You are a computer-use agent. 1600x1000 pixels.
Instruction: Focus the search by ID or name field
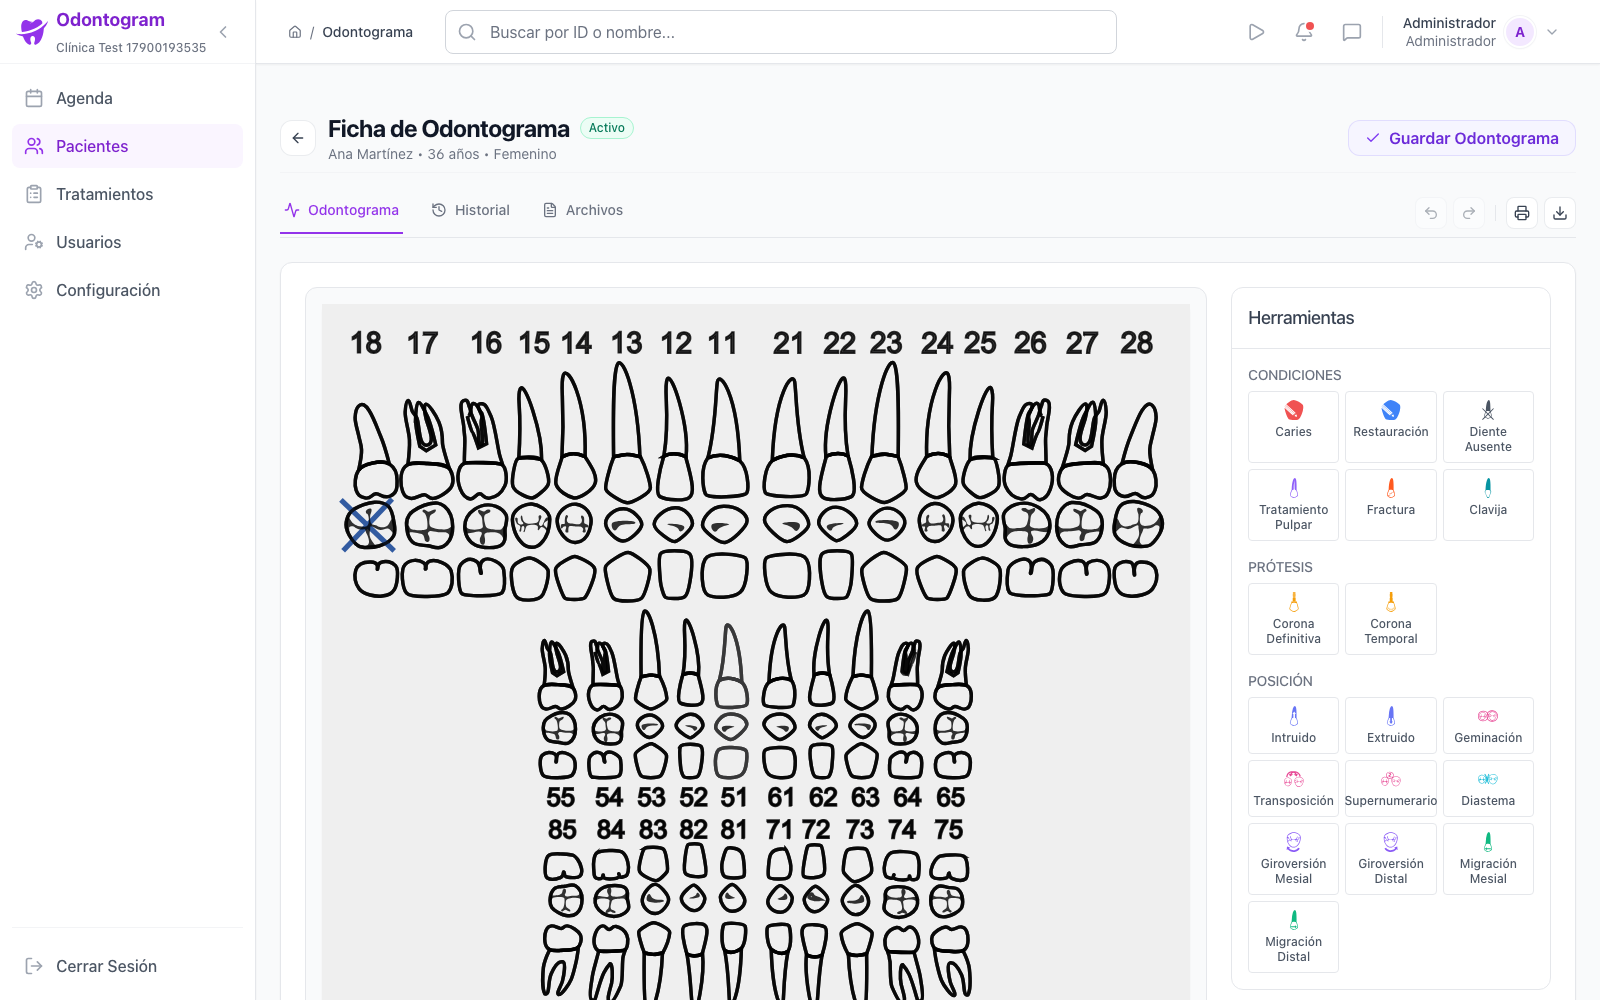781,32
